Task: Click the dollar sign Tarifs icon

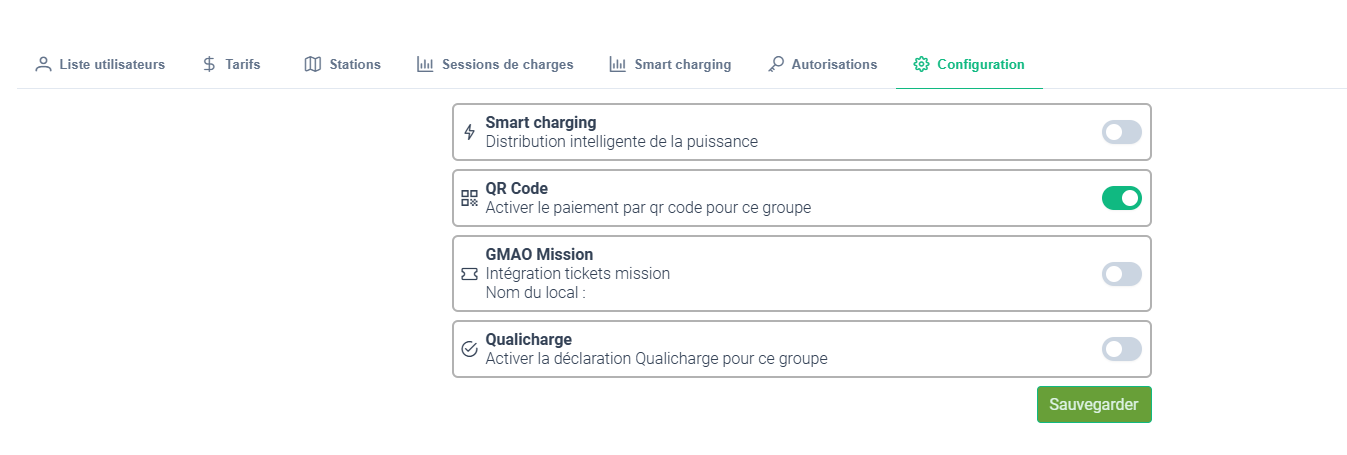Action: pos(209,64)
